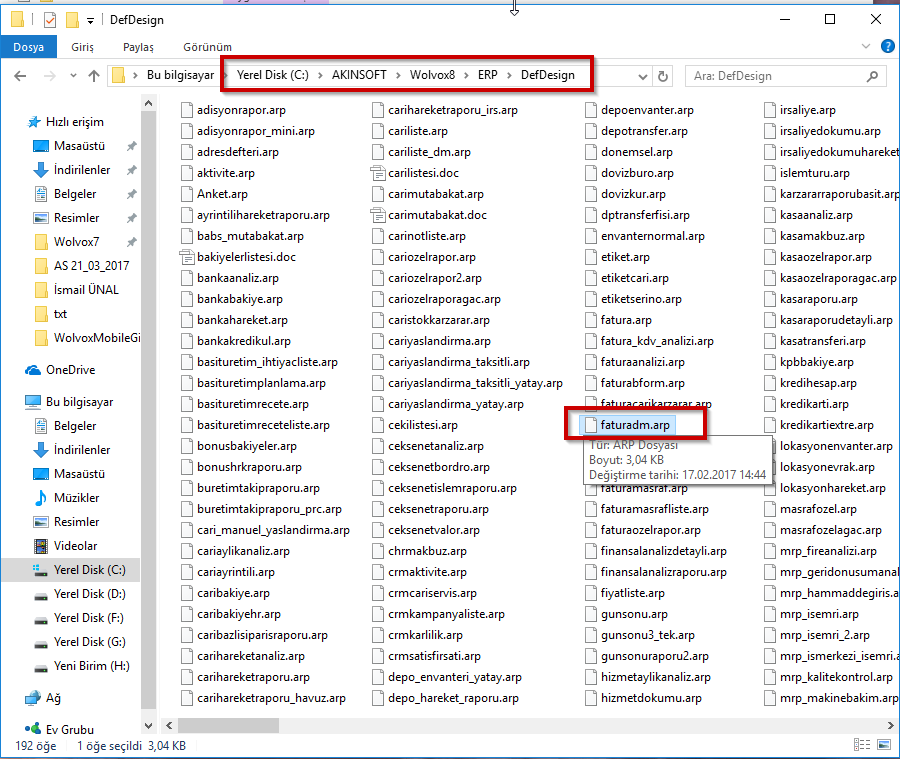This screenshot has height=759, width=900.
Task: Switch to details view layout
Action: [862, 745]
